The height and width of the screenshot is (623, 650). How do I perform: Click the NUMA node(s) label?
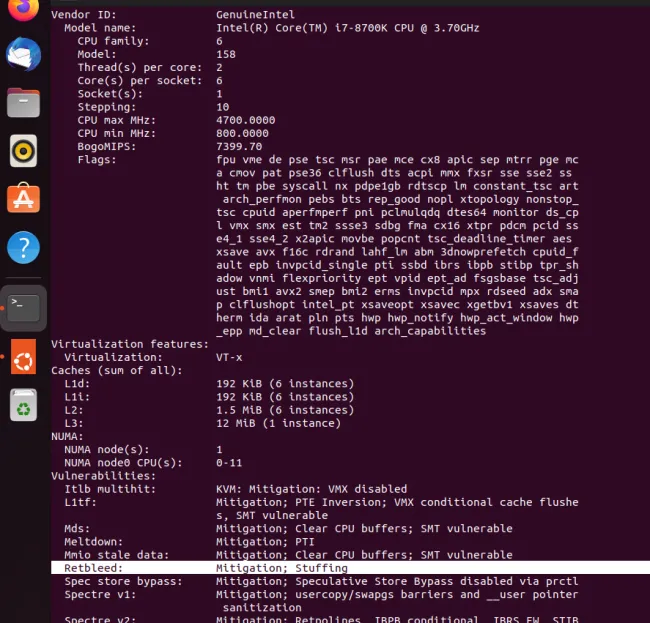107,450
